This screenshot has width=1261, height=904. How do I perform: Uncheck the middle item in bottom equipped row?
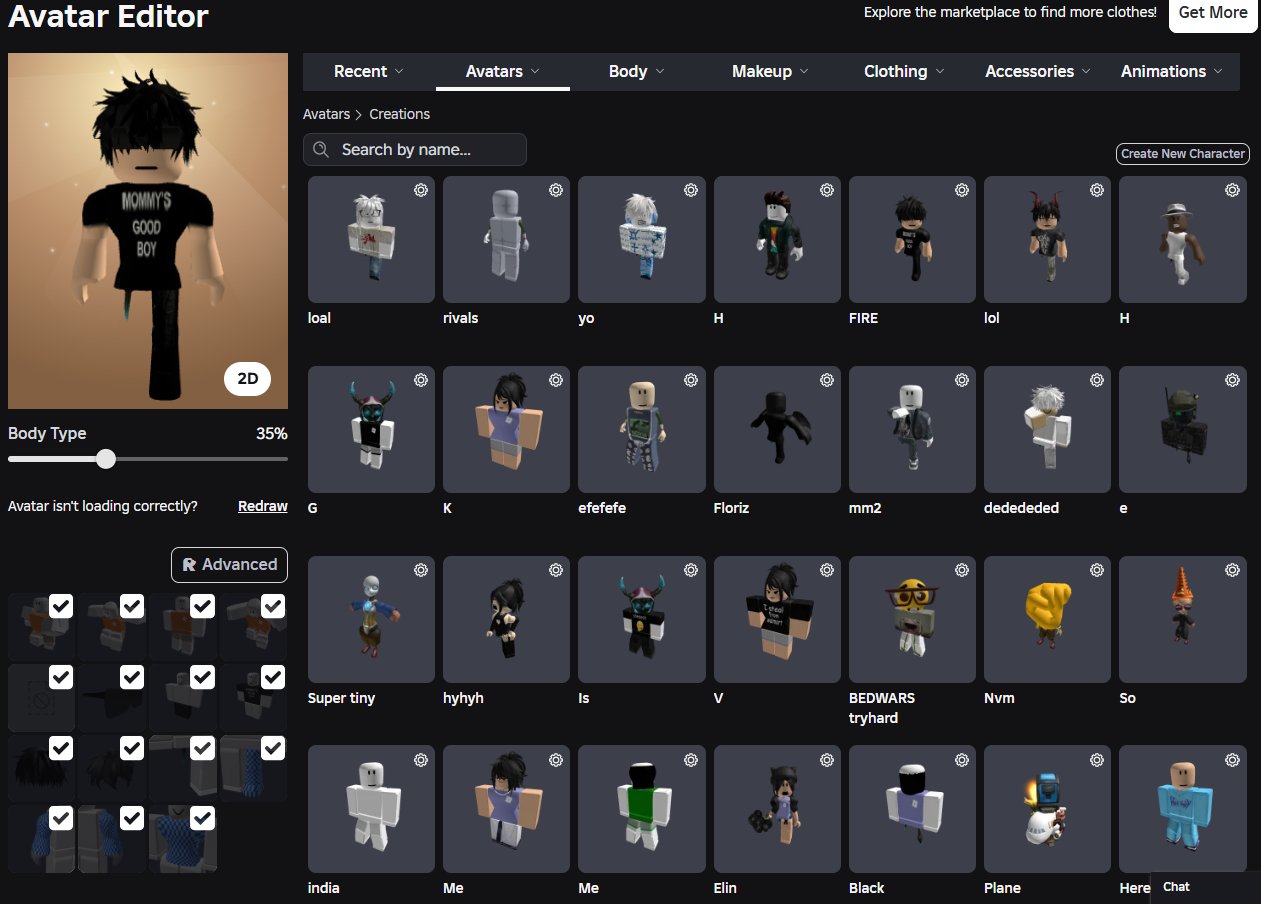(x=132, y=818)
